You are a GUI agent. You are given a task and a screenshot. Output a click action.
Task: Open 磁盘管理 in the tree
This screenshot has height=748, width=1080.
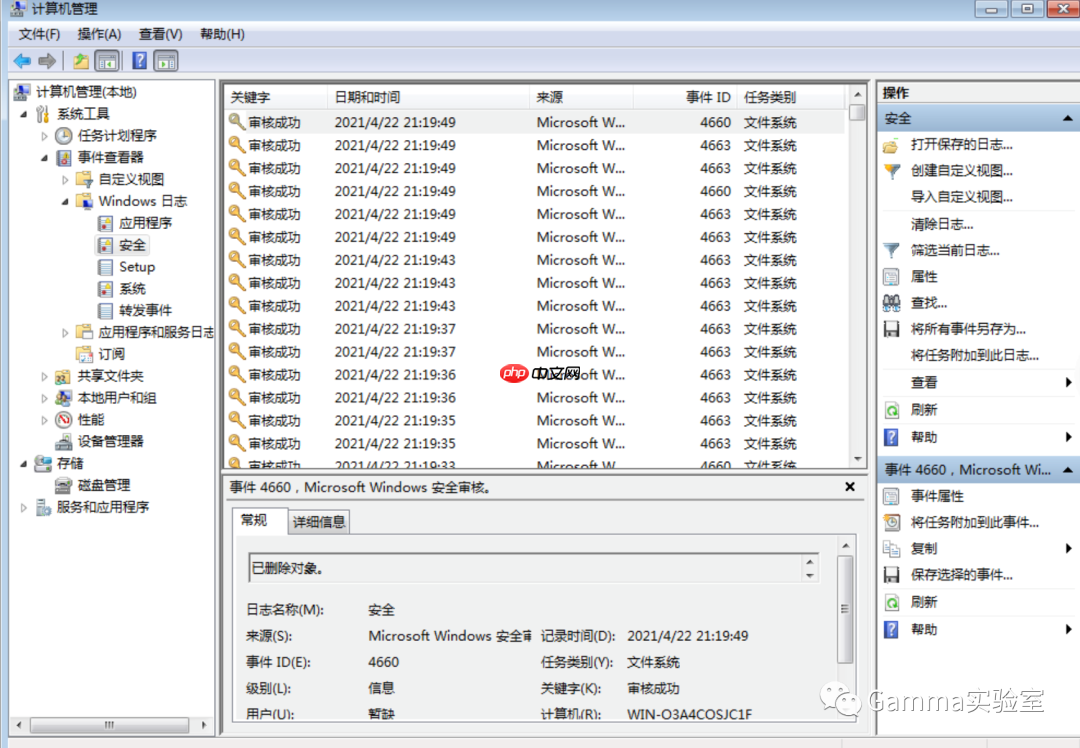[103, 486]
